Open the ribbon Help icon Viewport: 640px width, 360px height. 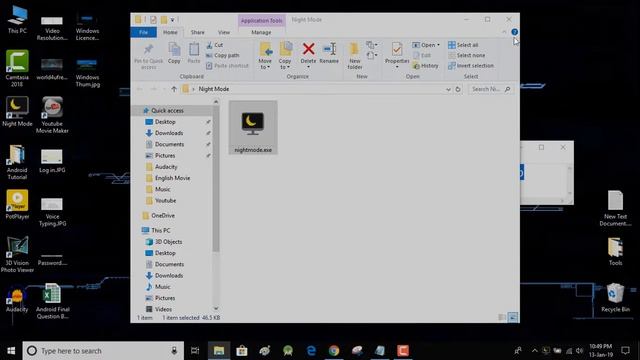coord(514,32)
